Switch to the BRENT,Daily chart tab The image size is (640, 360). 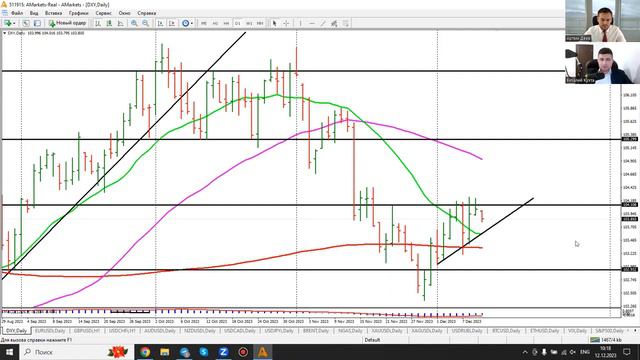click(x=316, y=331)
